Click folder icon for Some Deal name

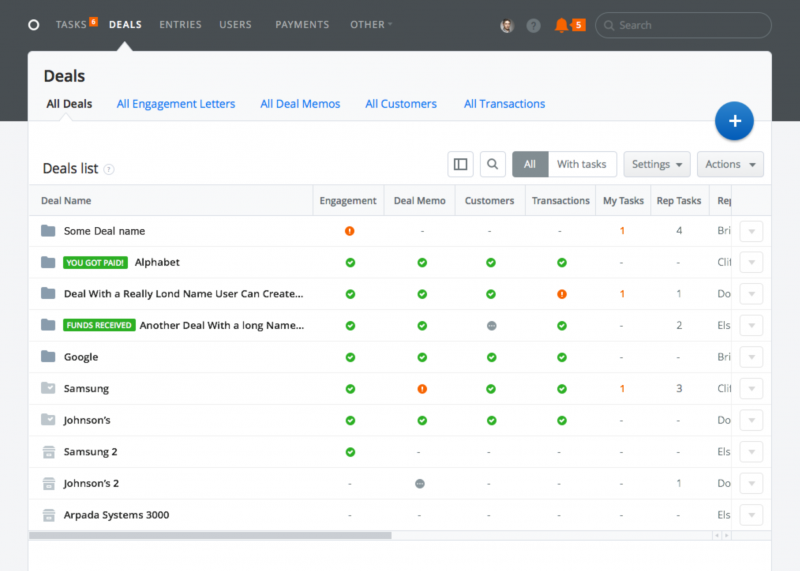click(x=48, y=231)
